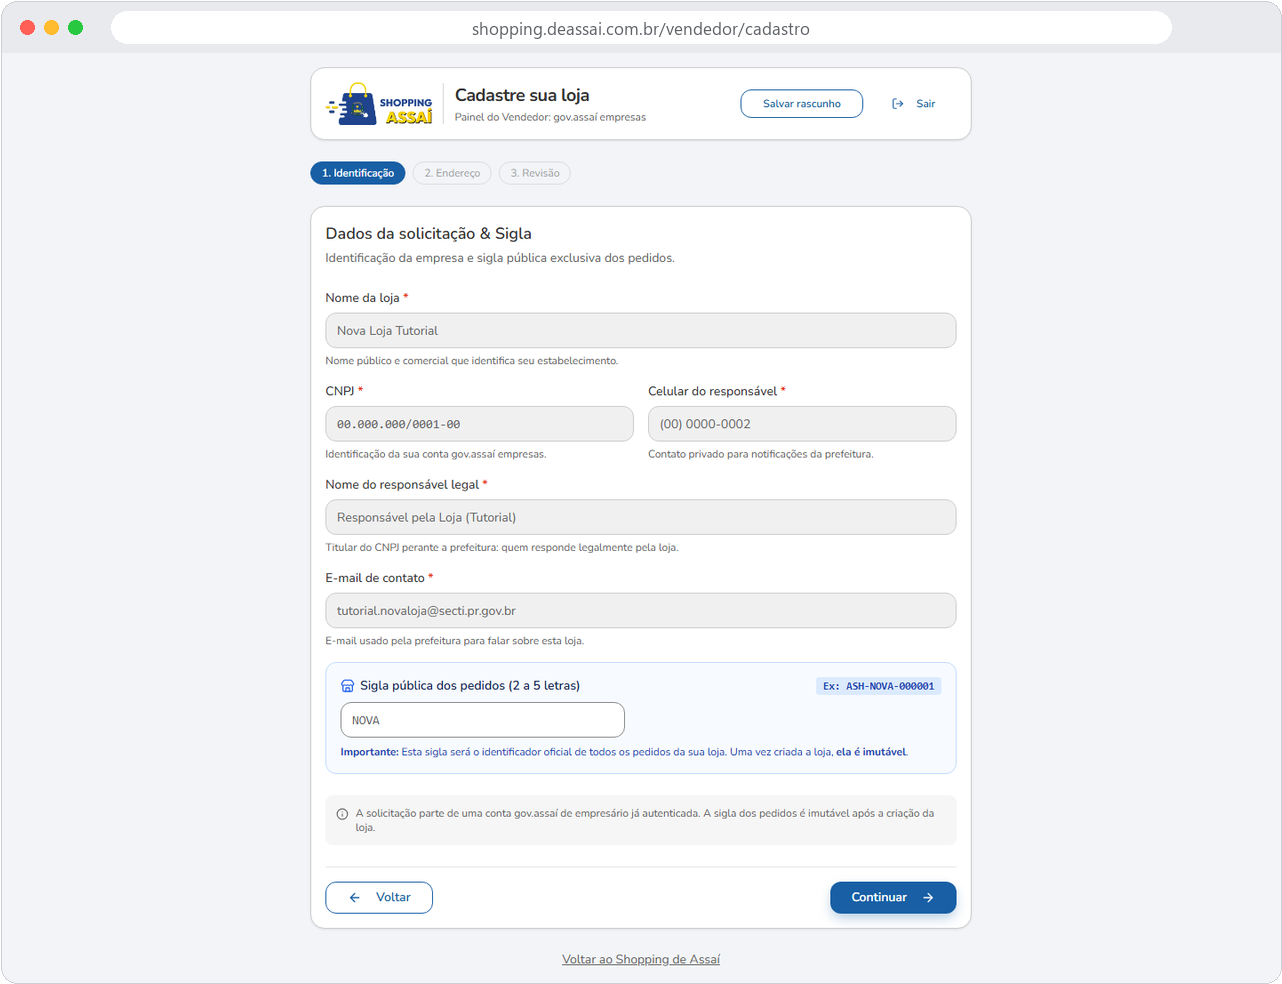Click the CNPJ helper text about gov.assaí account

pyautogui.click(x=436, y=454)
